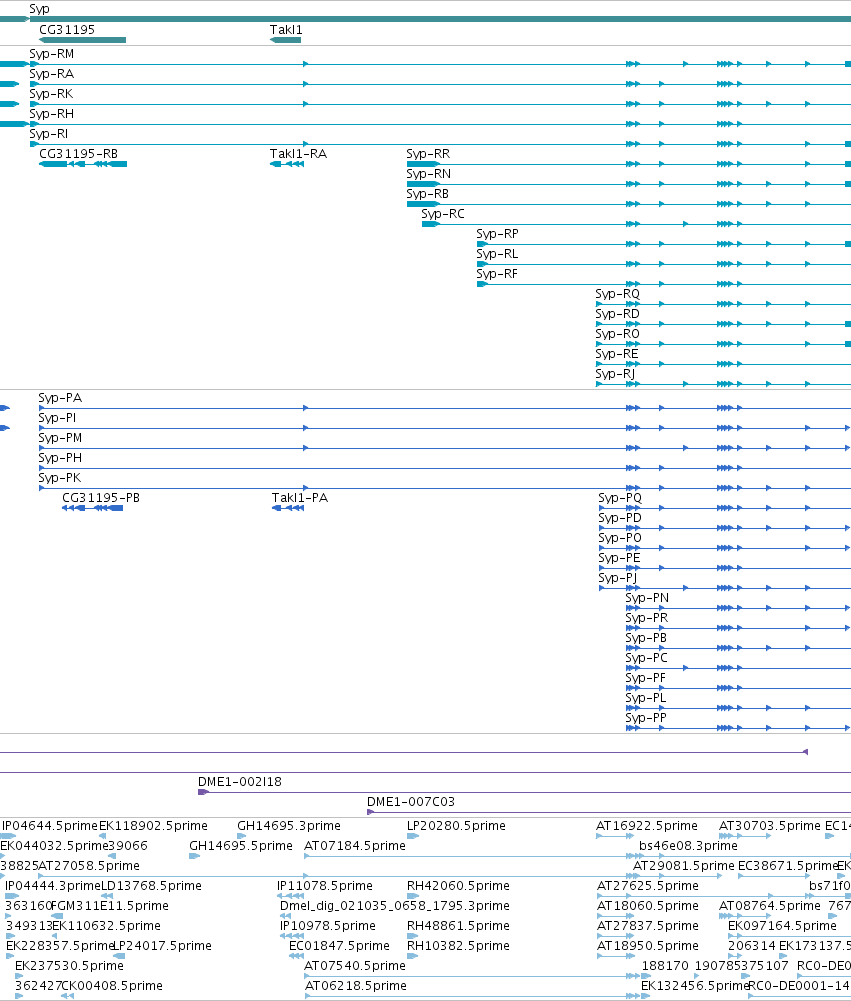Select EST bs46e08.3prime
Screen dimensions: 851x1001
tap(688, 846)
